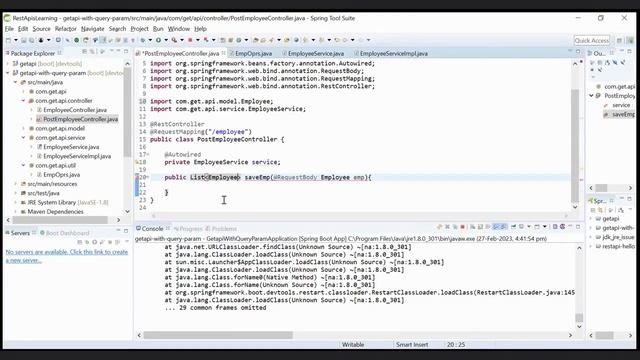Maximize the editor area

pyautogui.click(x=578, y=51)
